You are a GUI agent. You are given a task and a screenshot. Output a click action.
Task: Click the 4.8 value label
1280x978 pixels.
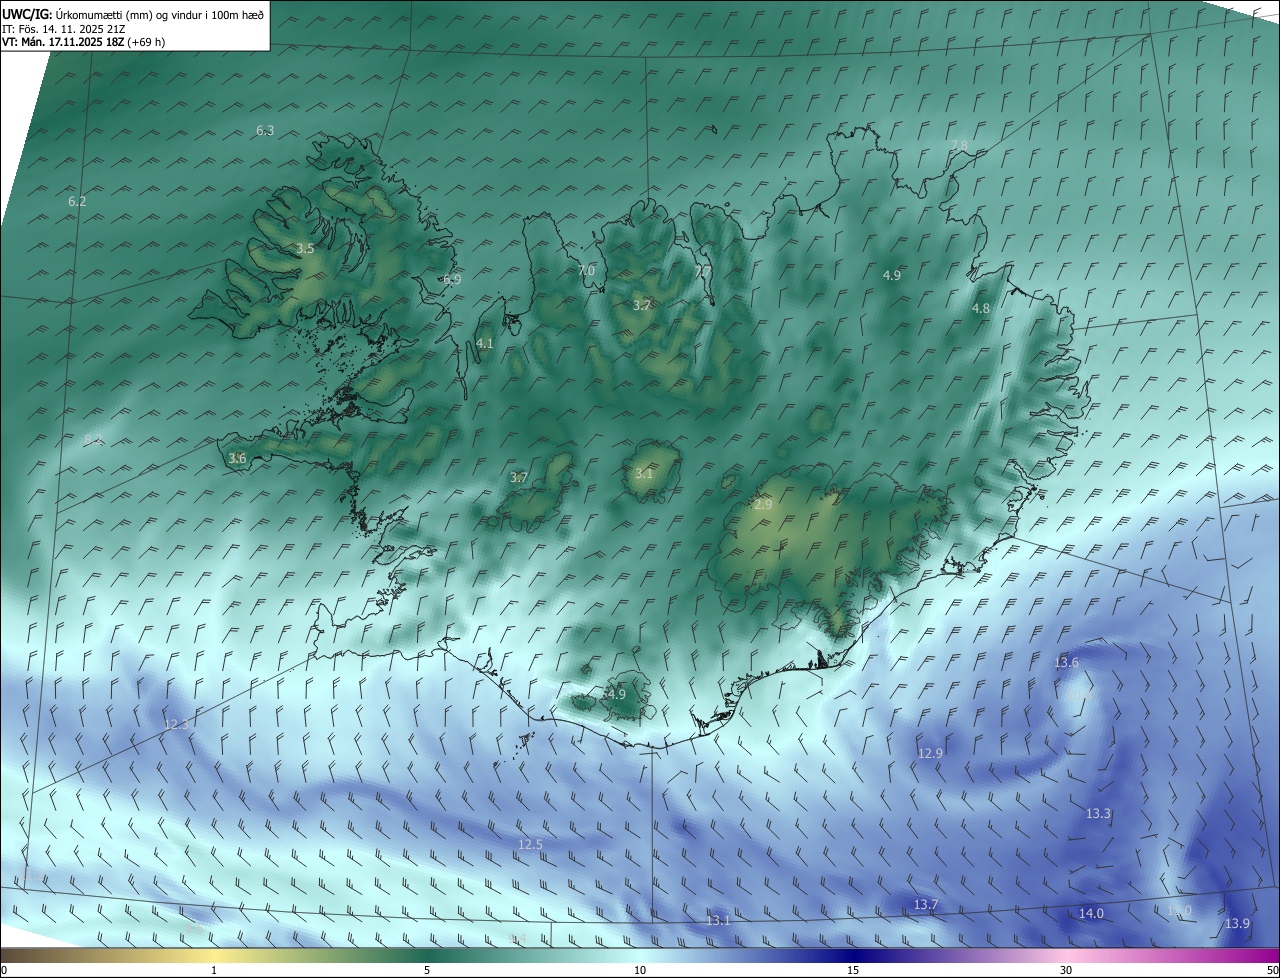point(981,309)
